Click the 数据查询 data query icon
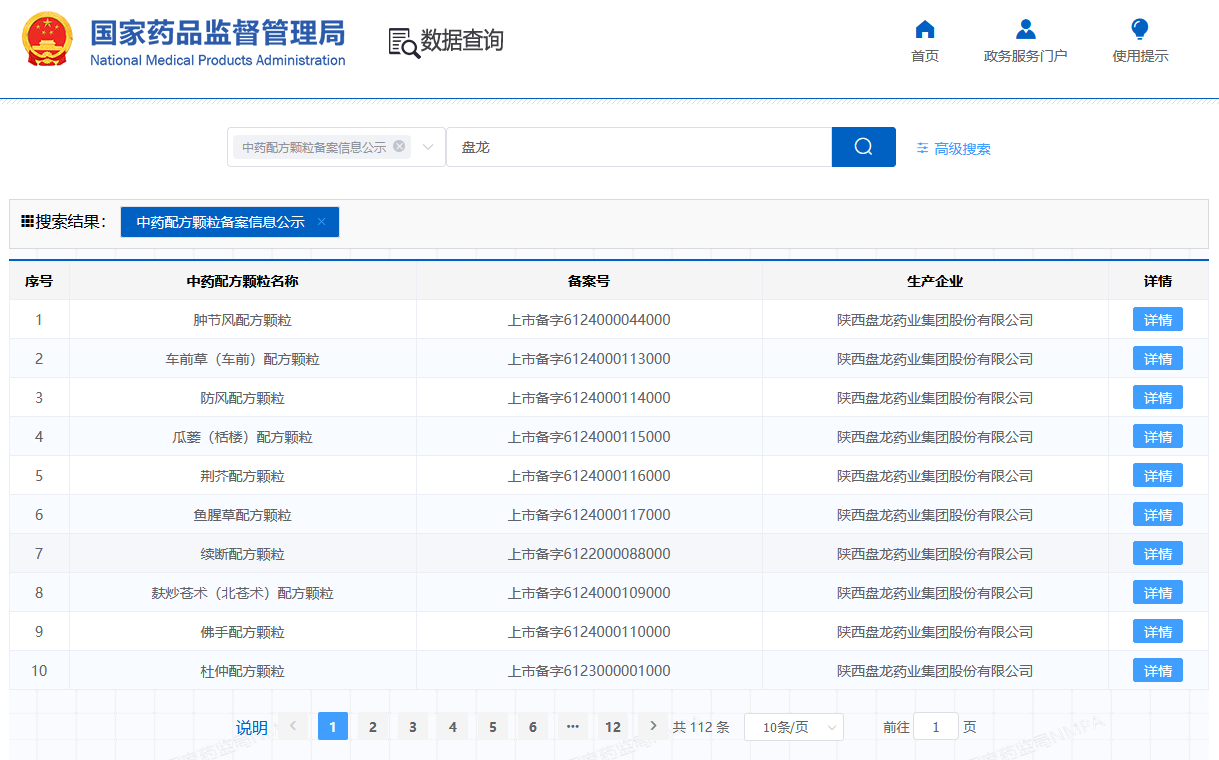 tap(404, 42)
